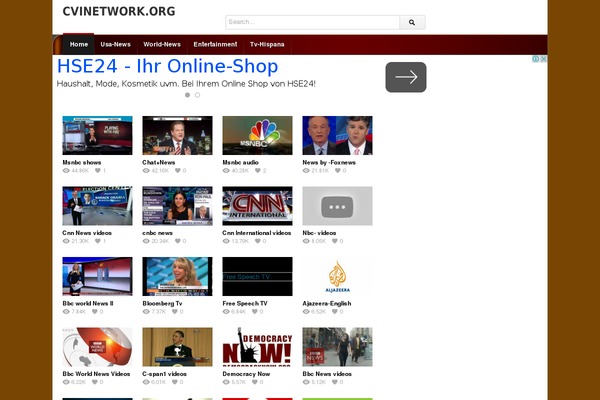Like the Free Speech TV video
The width and height of the screenshot is (600, 400).
tap(255, 312)
